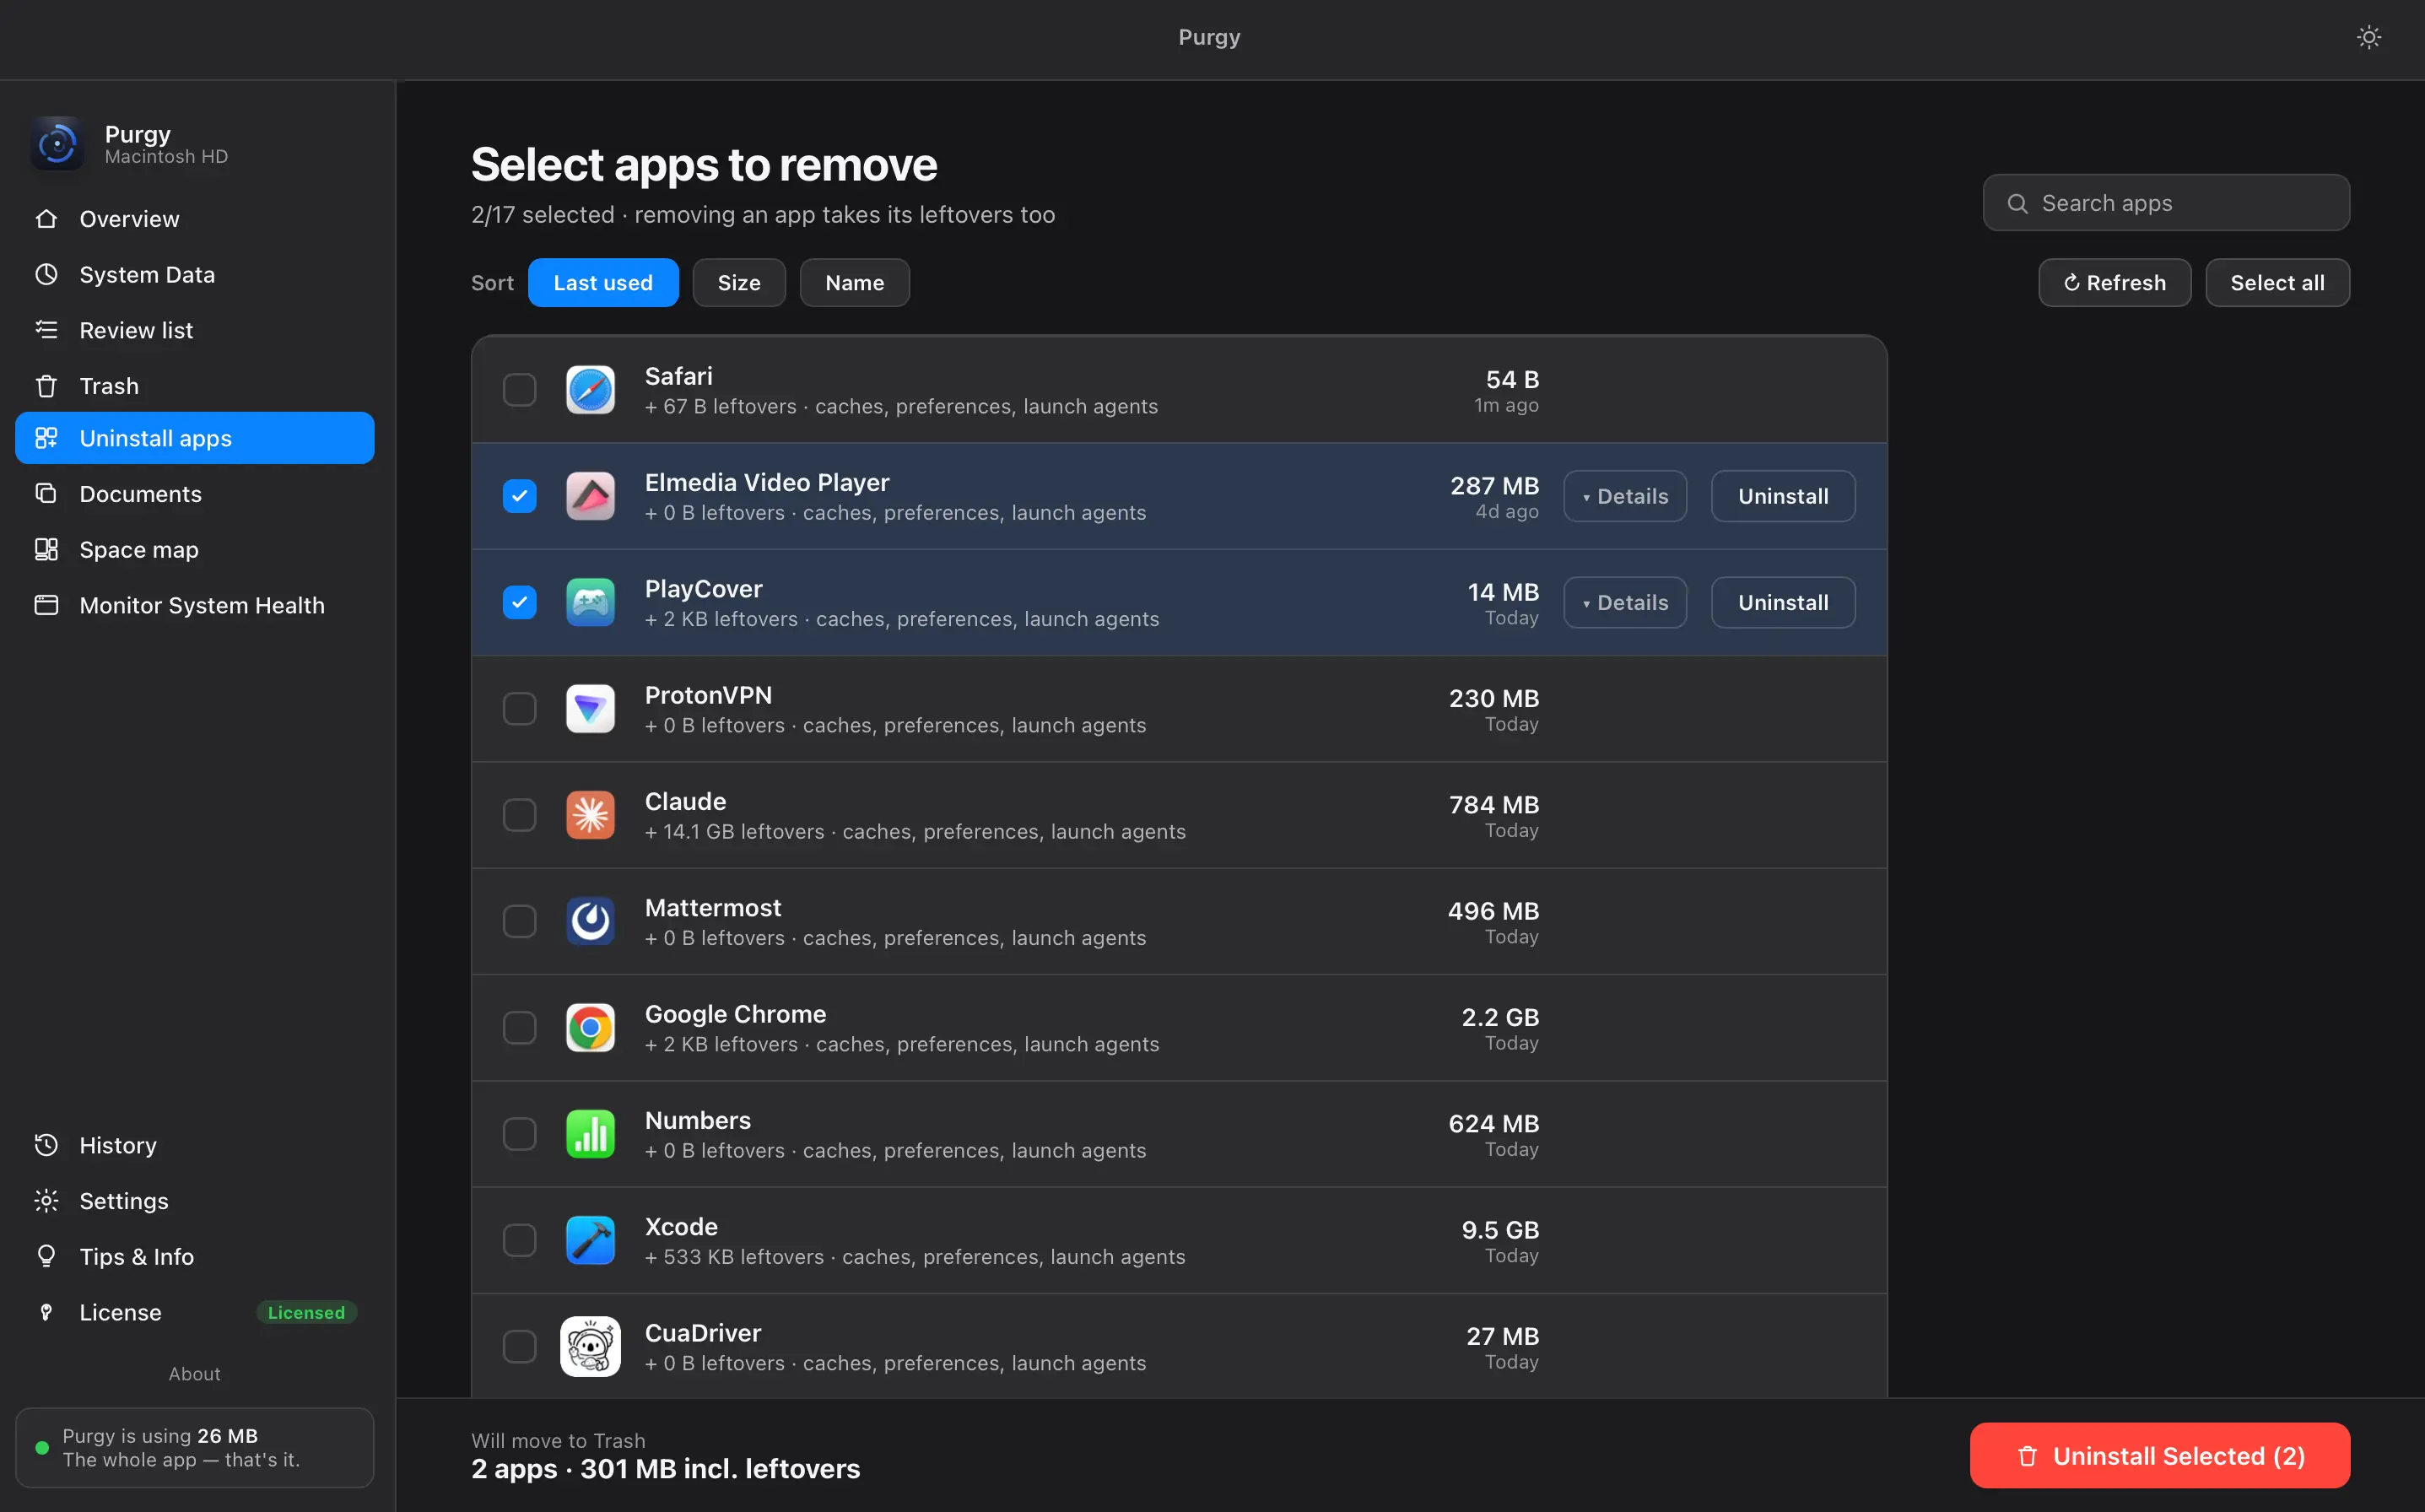
Task: Open the Overview section
Action: pyautogui.click(x=195, y=218)
